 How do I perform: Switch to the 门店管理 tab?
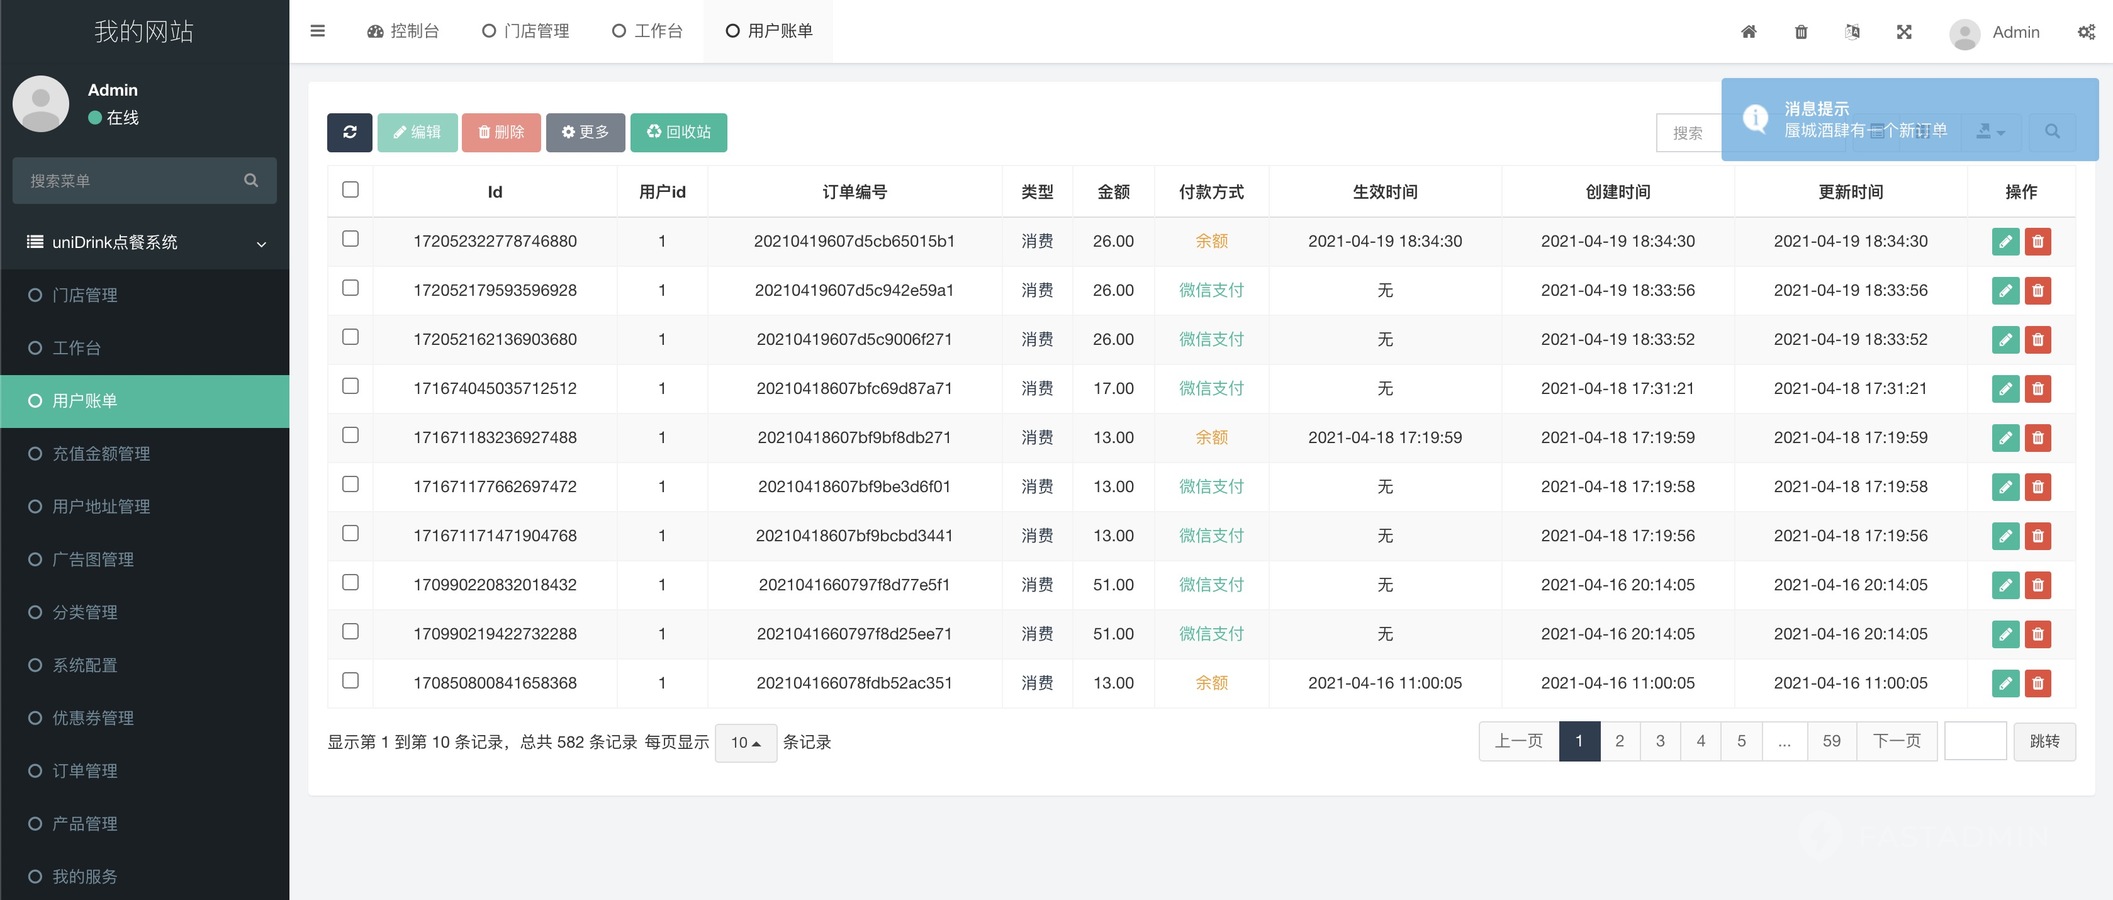(526, 31)
